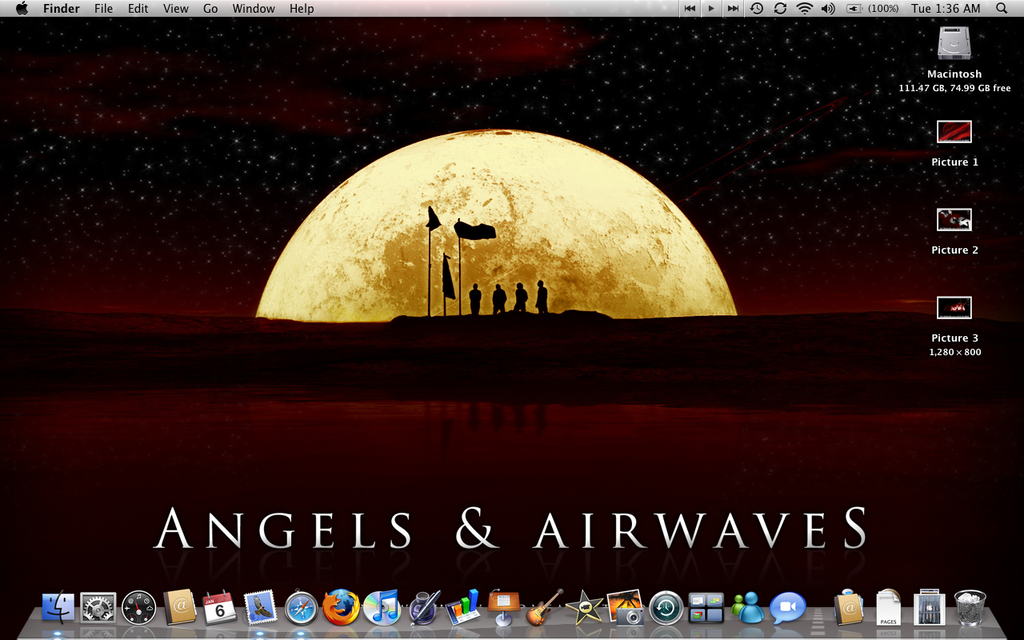Open the first Address Book icon in Dock

[180, 607]
